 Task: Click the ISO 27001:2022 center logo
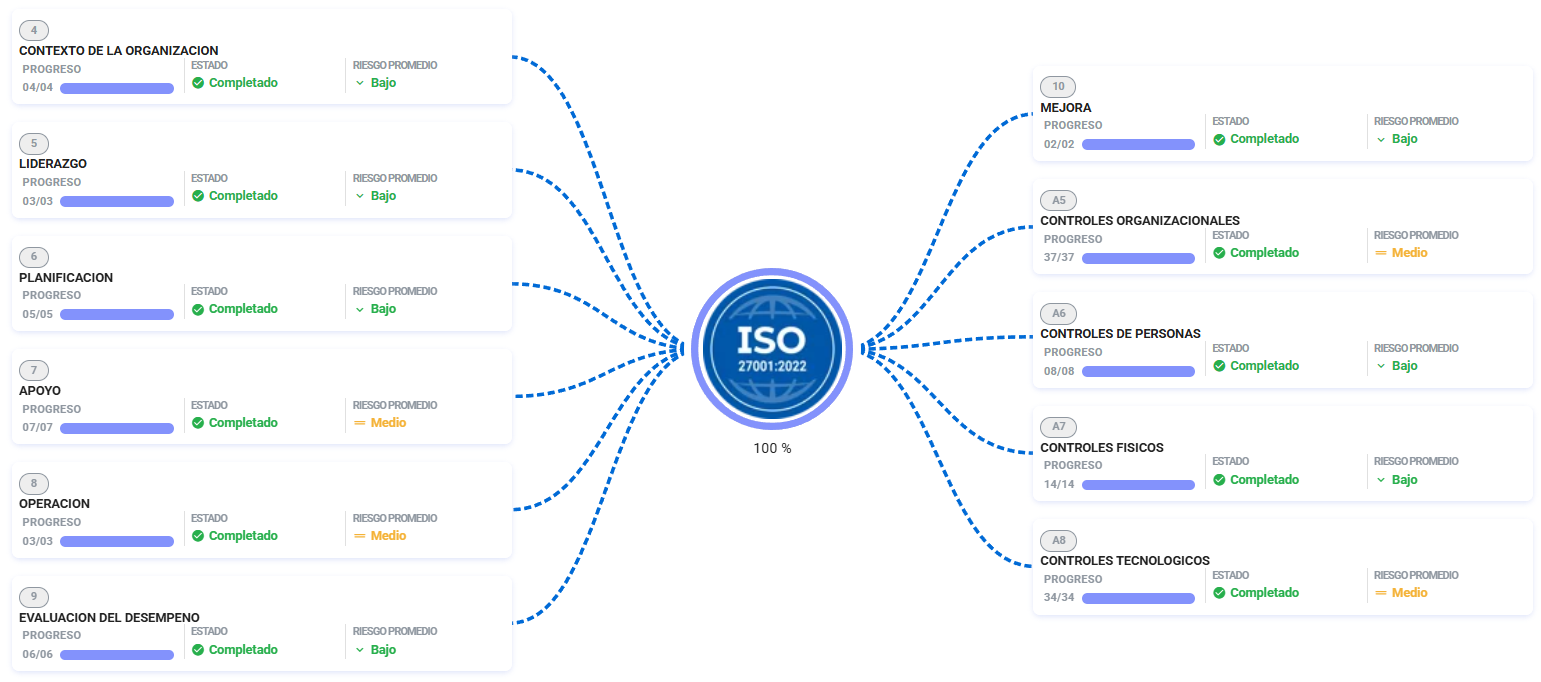772,349
